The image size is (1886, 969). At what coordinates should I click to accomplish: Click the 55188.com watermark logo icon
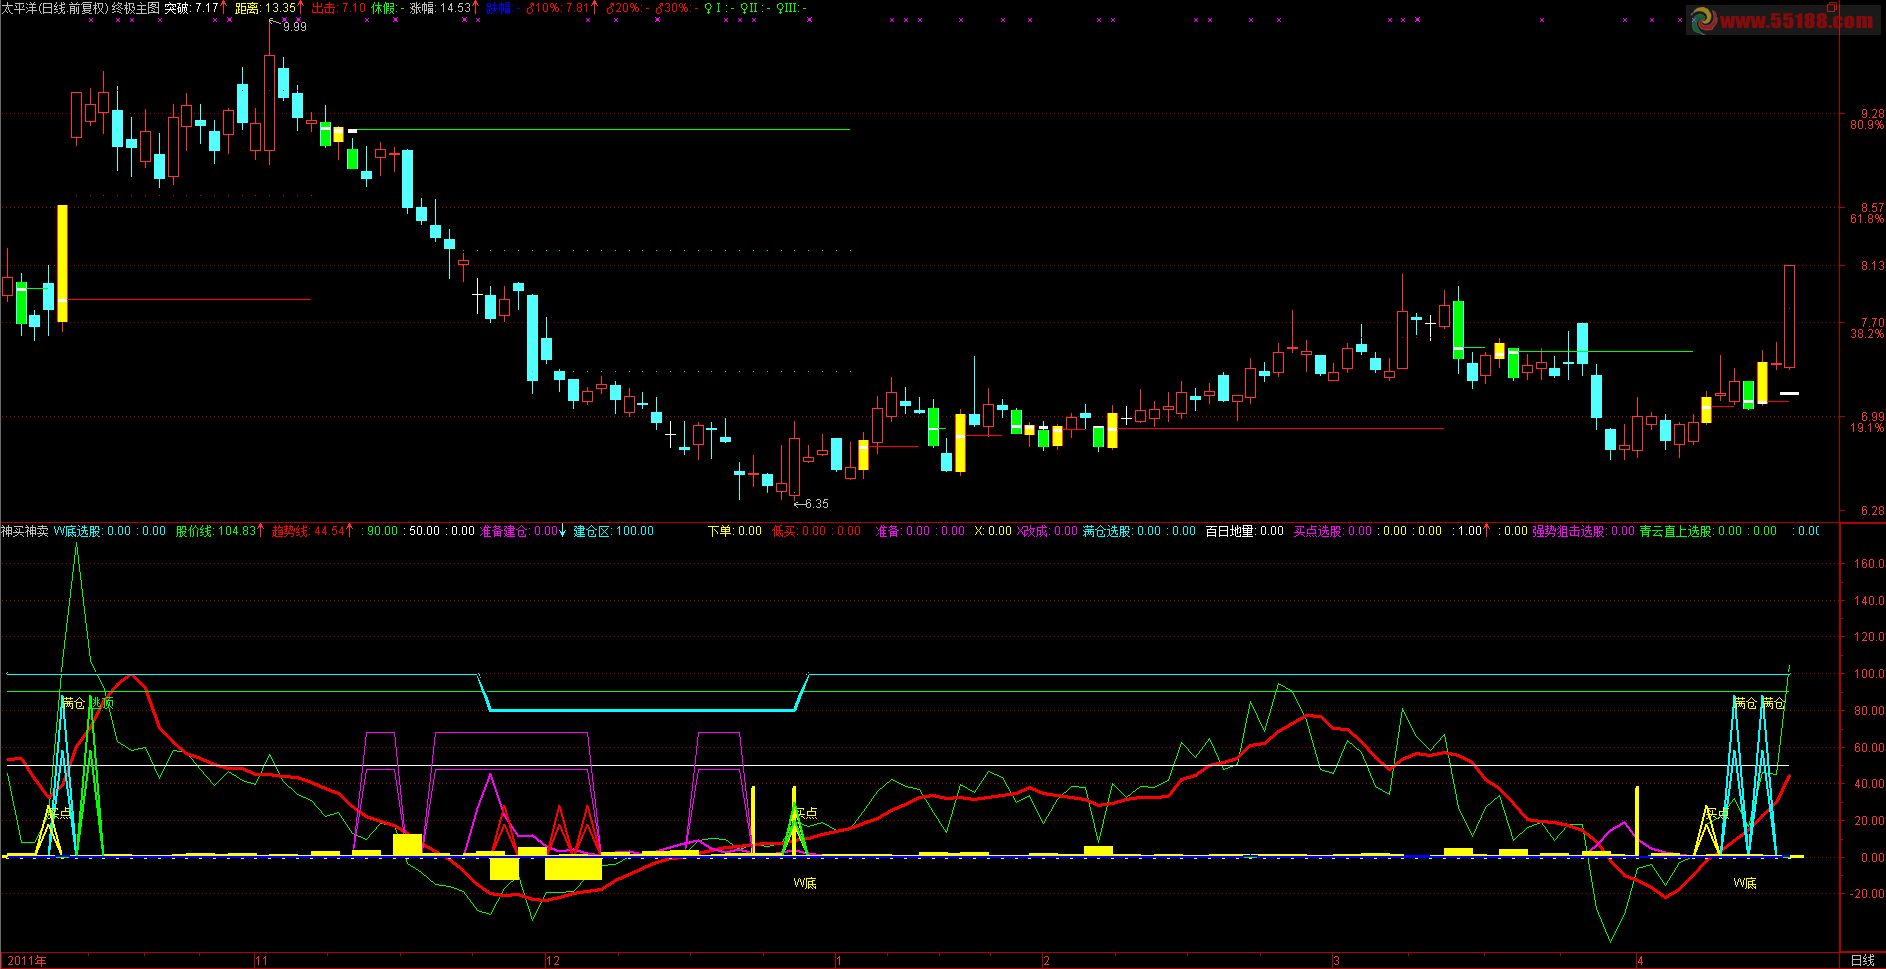click(1702, 19)
